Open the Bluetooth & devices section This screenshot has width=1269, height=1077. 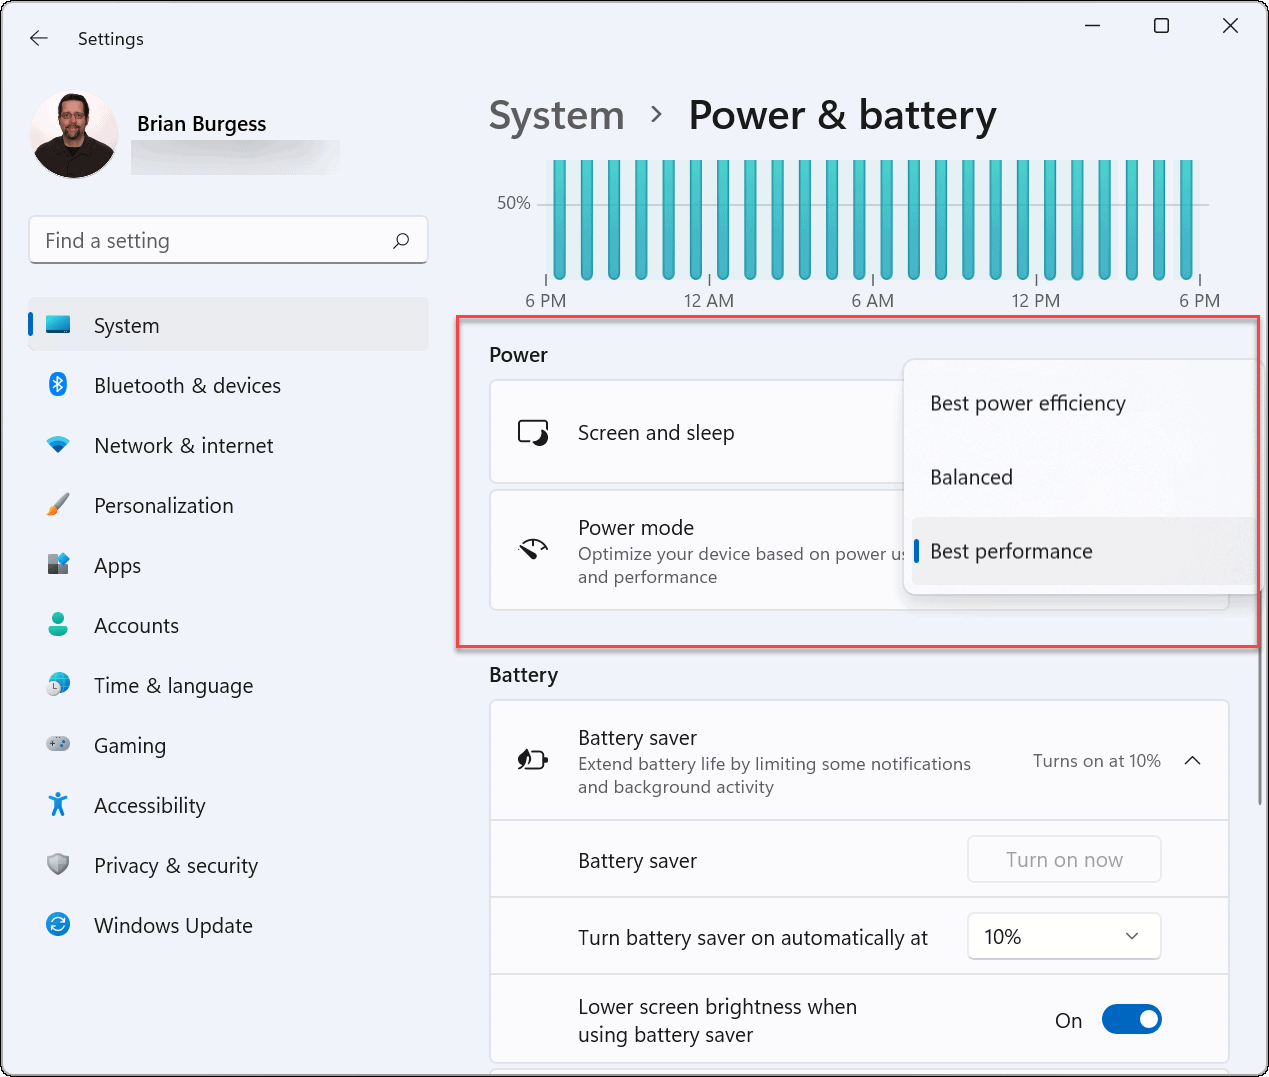58,385
